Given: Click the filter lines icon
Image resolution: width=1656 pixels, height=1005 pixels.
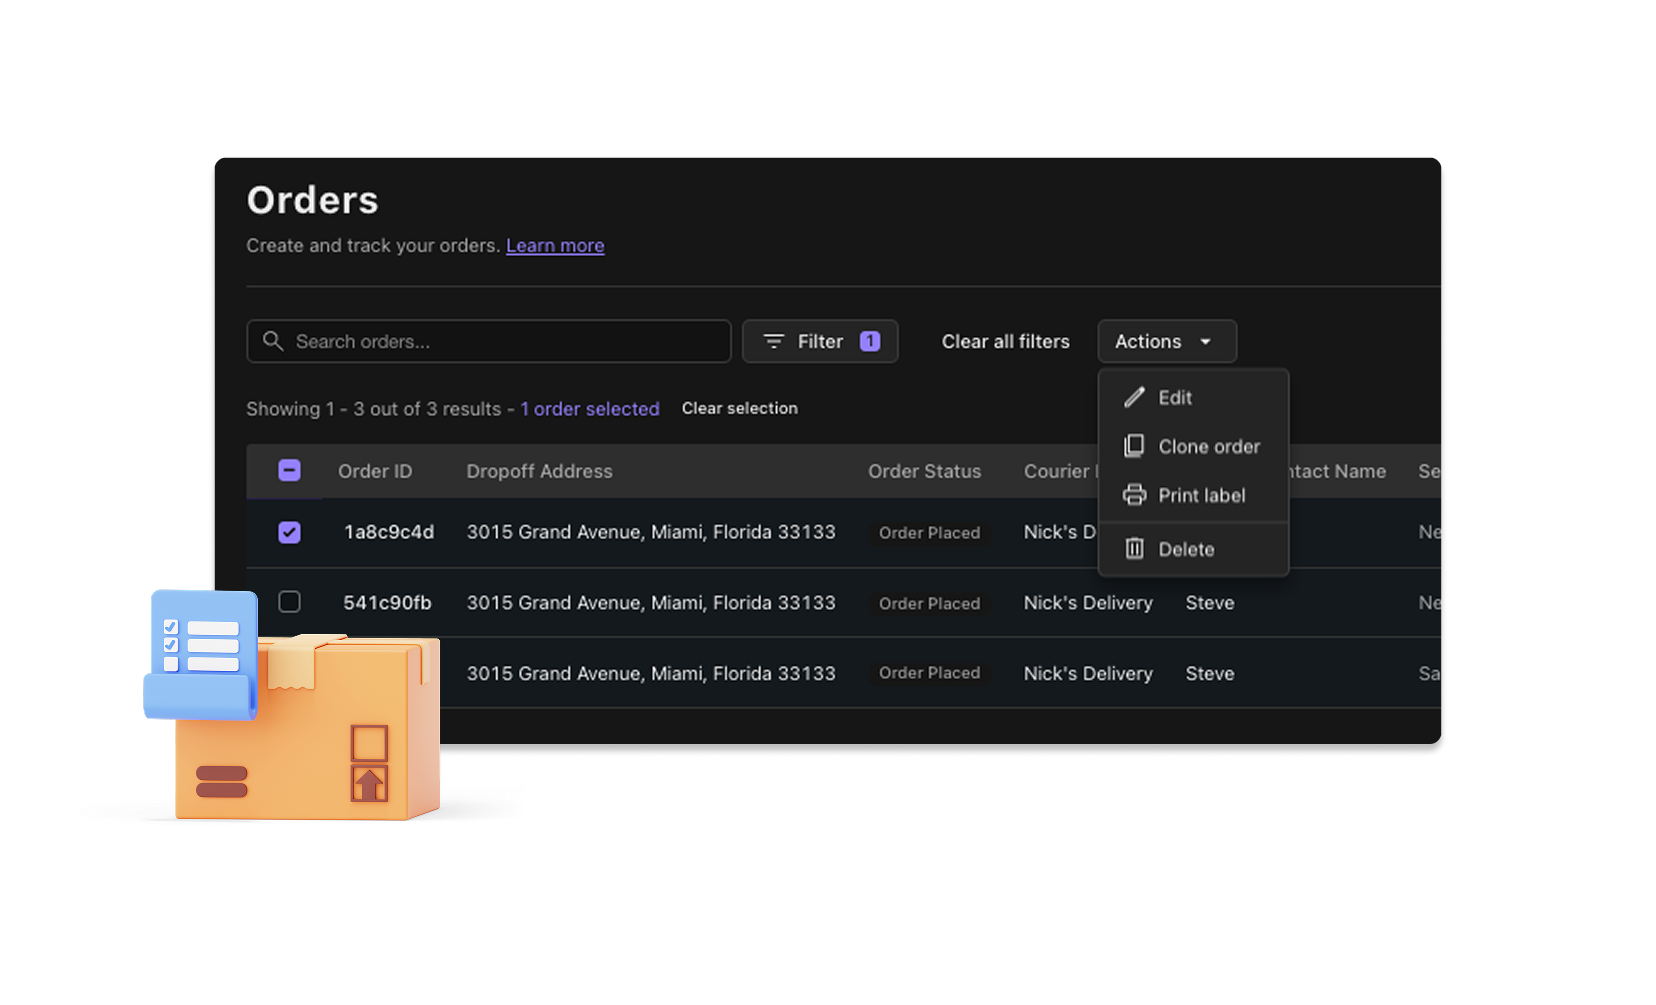Looking at the screenshot, I should point(773,341).
